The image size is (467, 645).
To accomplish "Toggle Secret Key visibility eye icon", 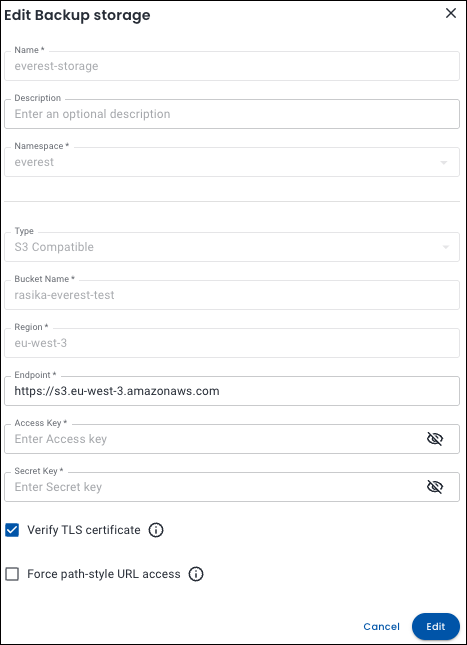I will [435, 487].
